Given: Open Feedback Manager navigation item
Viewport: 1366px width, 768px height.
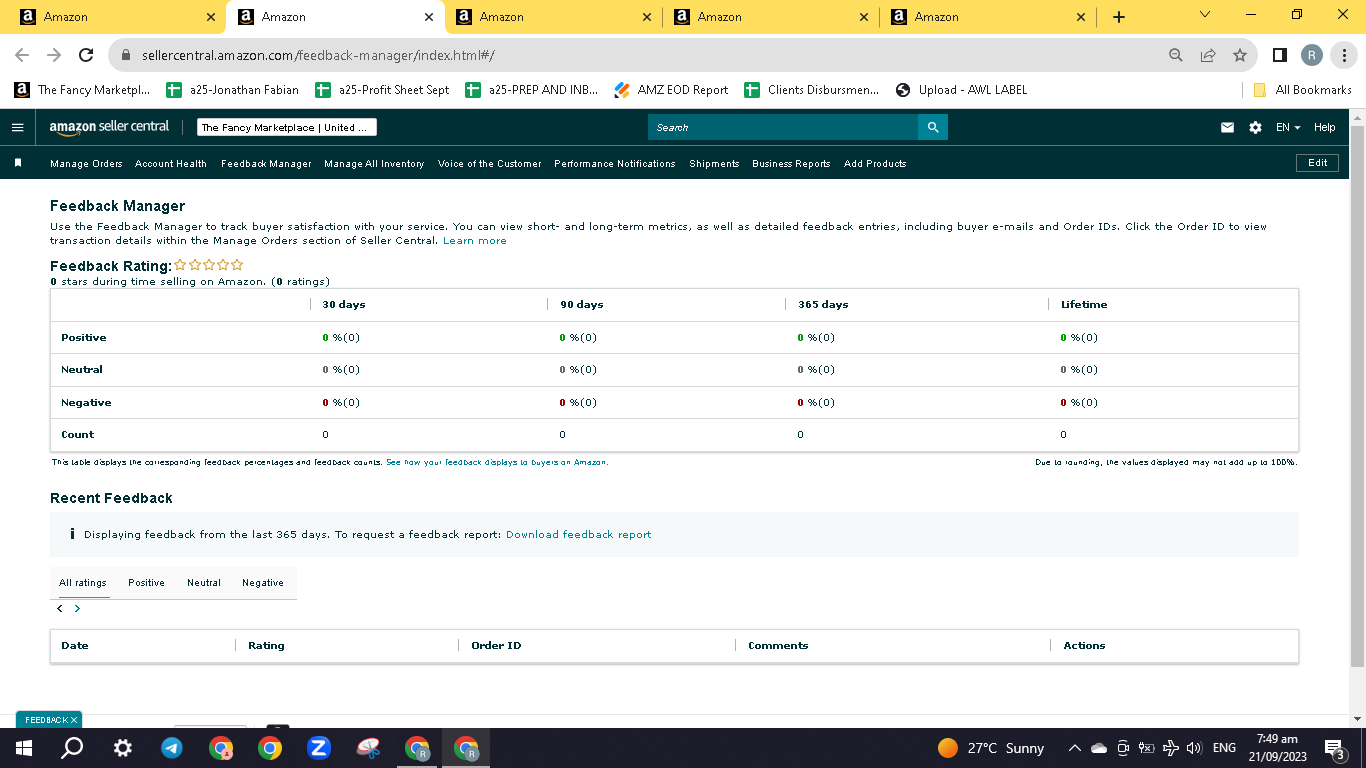Looking at the screenshot, I should click(x=266, y=164).
